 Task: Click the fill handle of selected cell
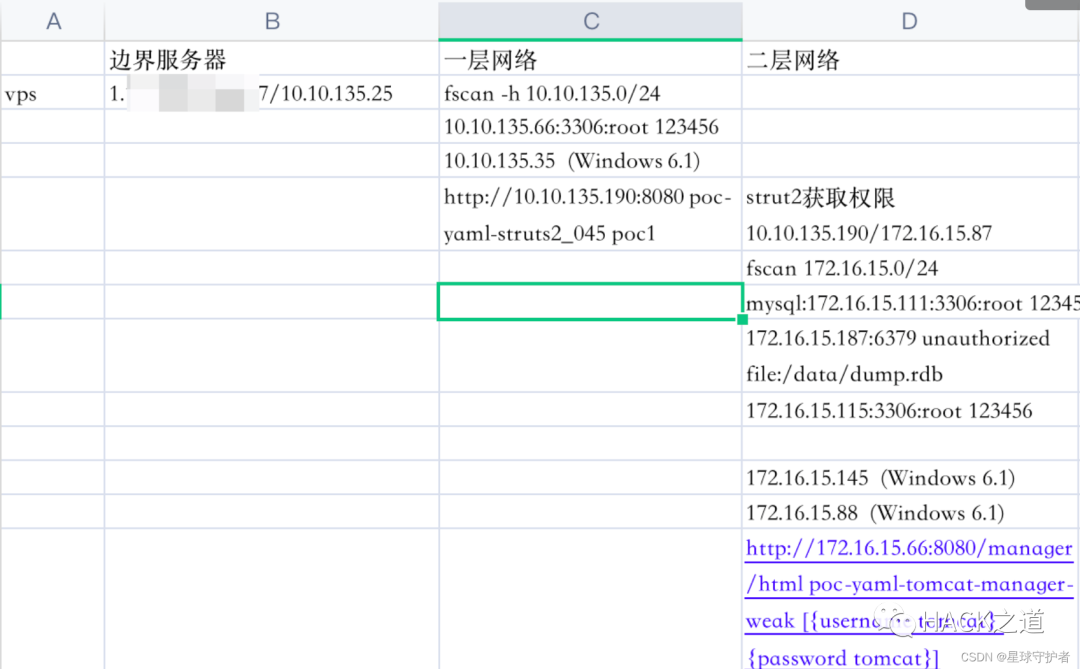click(x=742, y=319)
